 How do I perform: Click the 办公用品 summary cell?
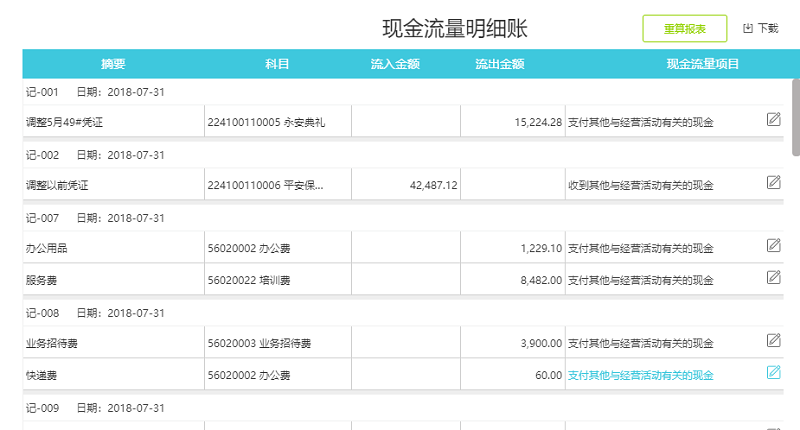pyautogui.click(x=114, y=248)
